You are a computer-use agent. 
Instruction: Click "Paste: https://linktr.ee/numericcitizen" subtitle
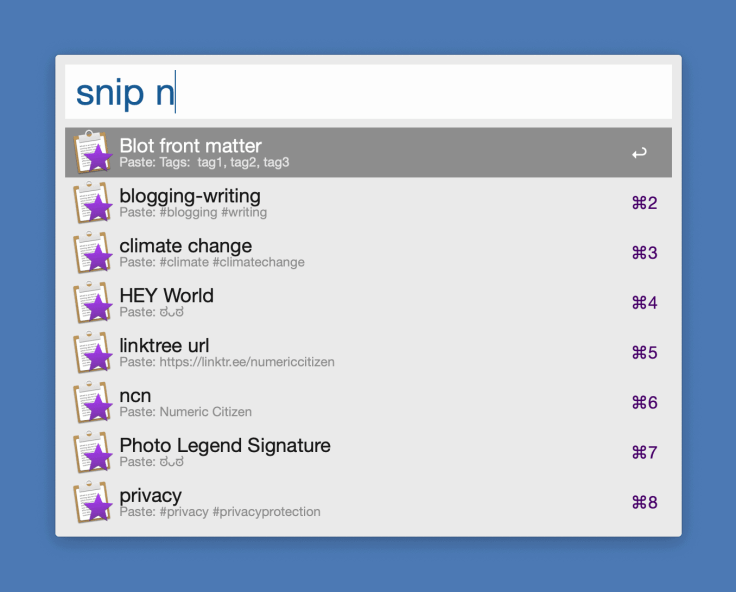(227, 362)
